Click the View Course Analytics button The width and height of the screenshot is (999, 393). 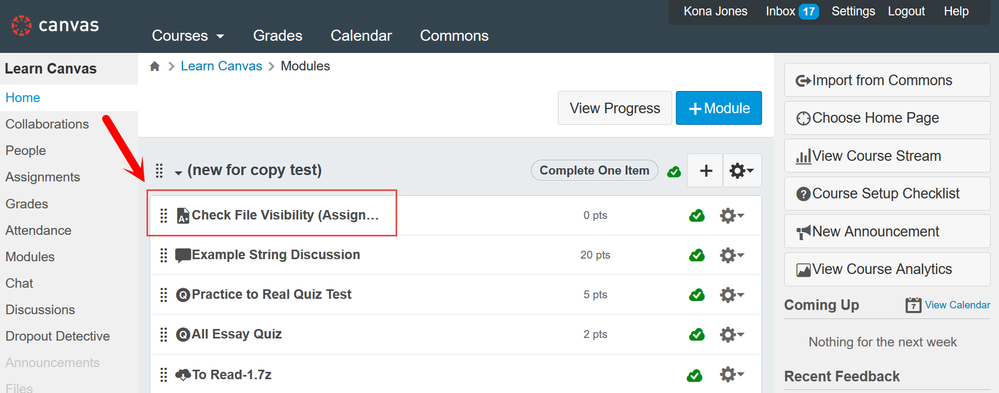point(887,269)
